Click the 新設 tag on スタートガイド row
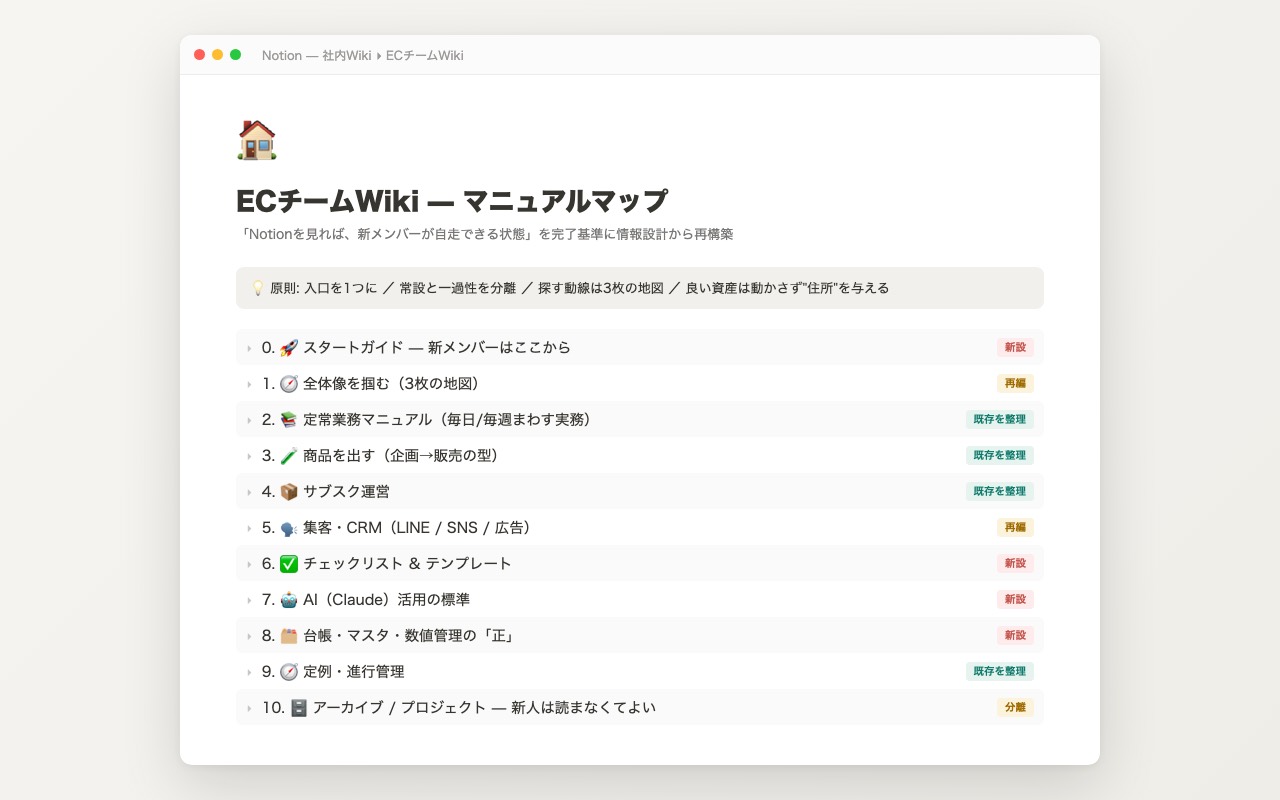 pyautogui.click(x=1015, y=348)
